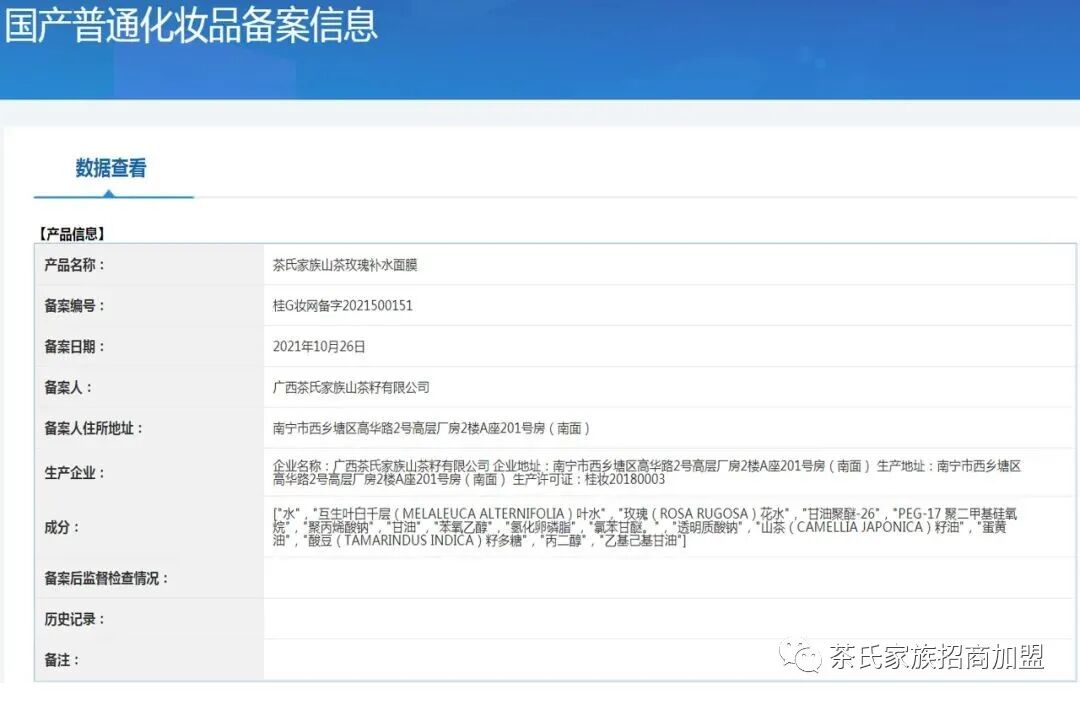Select product name 茶氏家族山茶玫瑰补水面膜

pos(345,265)
